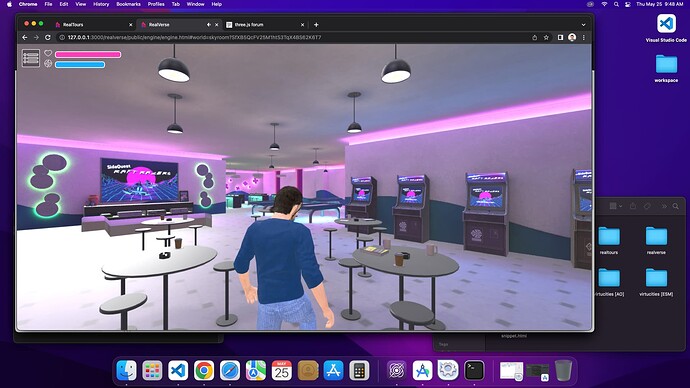Screen dimensions: 690x388
Task: Click Finder window share icon
Action: point(633,206)
